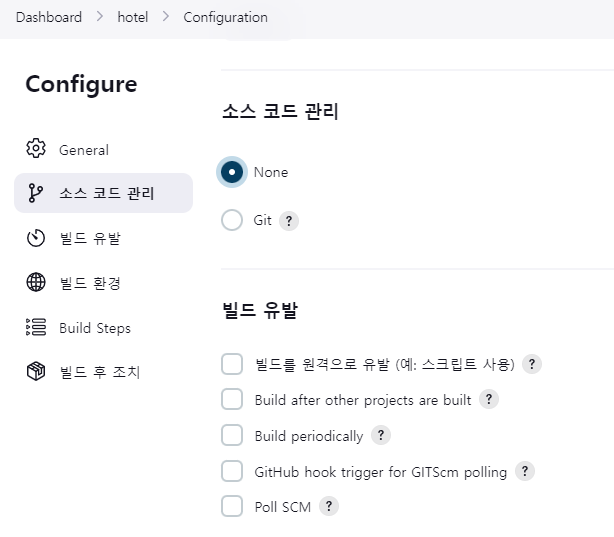This screenshot has width=614, height=537.
Task: Go to the hotel breadcrumb link
Action: point(133,17)
